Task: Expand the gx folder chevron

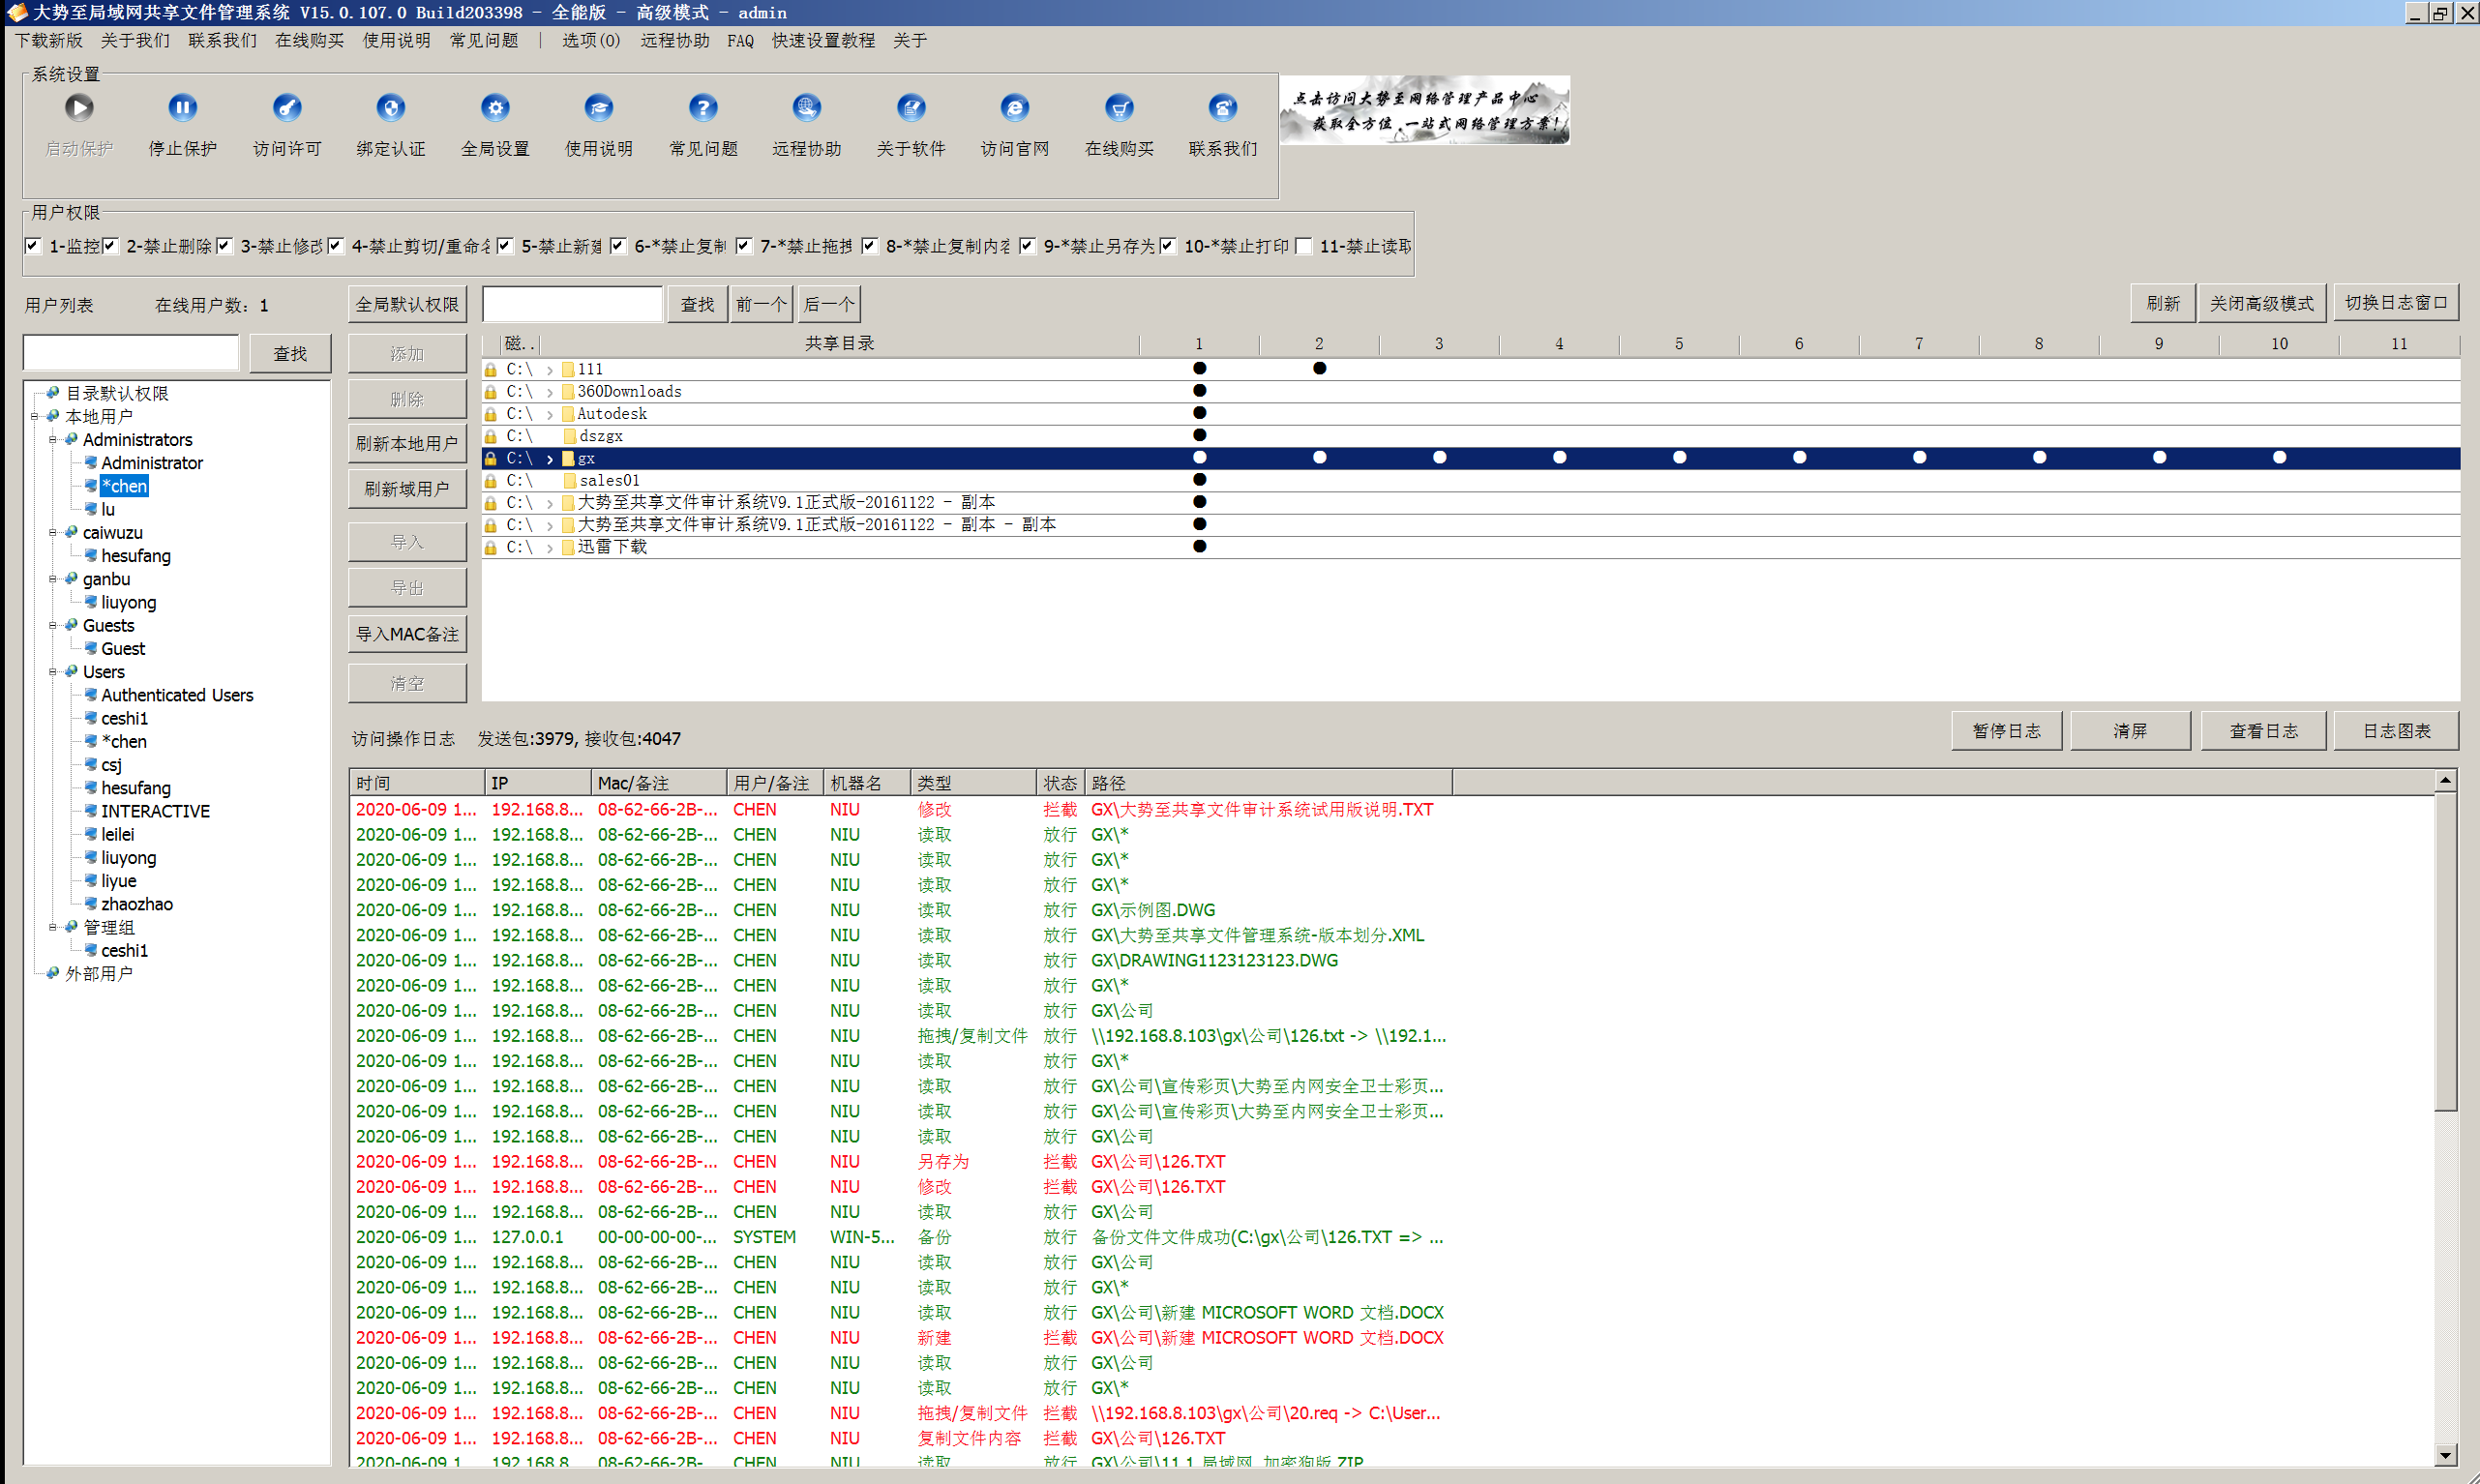Action: coord(550,459)
